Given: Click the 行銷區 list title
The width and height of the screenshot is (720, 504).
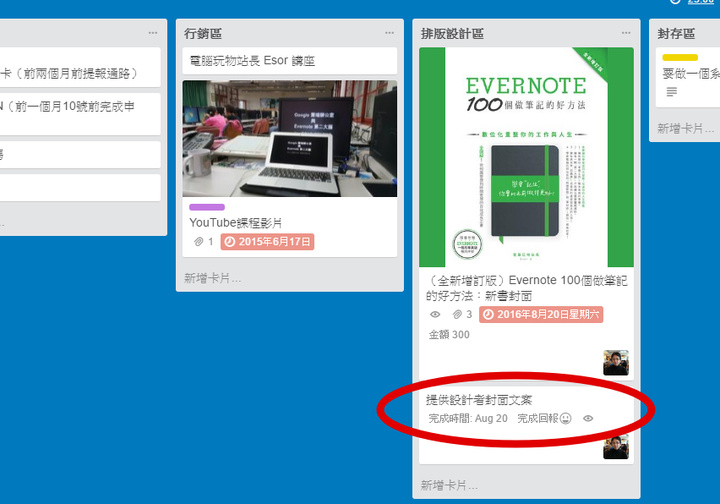Looking at the screenshot, I should [203, 34].
